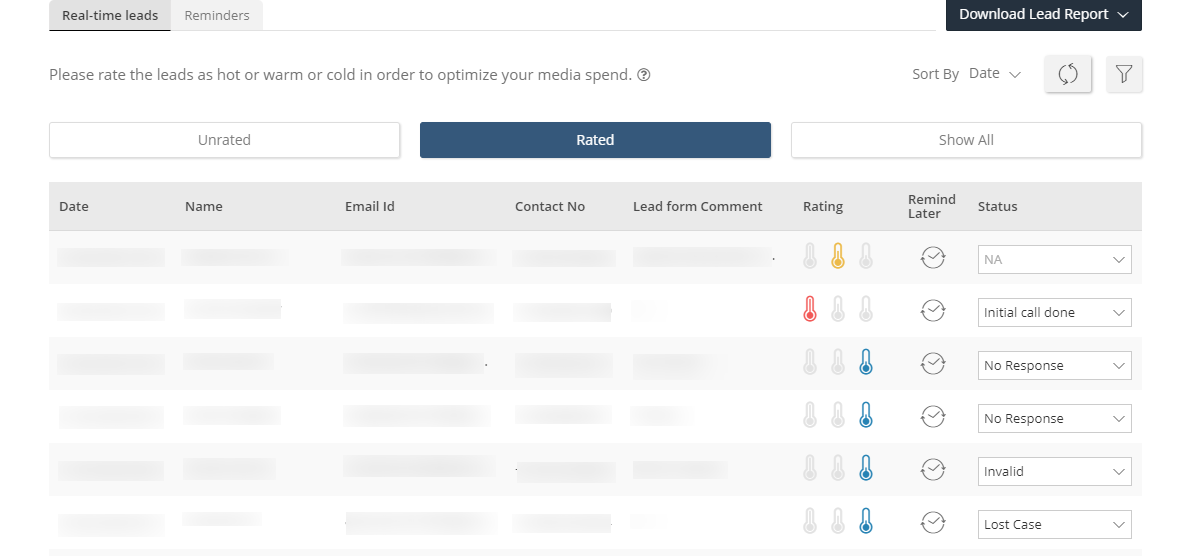Open the Lost Case status dropdown
This screenshot has height=556, width=1182.
(x=1054, y=524)
